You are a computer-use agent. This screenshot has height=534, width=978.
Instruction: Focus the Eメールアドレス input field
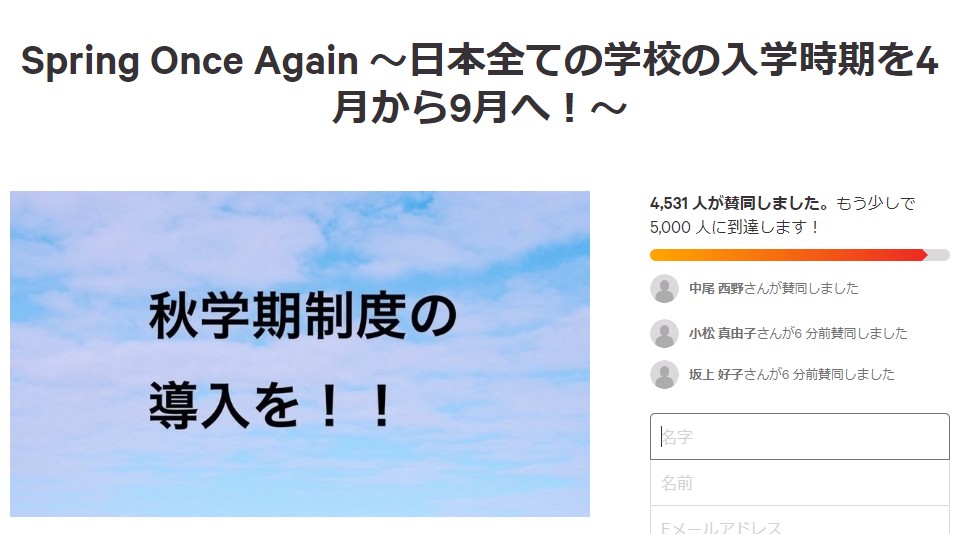point(800,522)
